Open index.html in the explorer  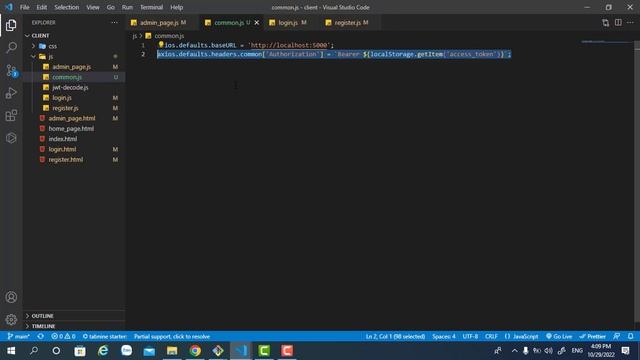(62, 139)
